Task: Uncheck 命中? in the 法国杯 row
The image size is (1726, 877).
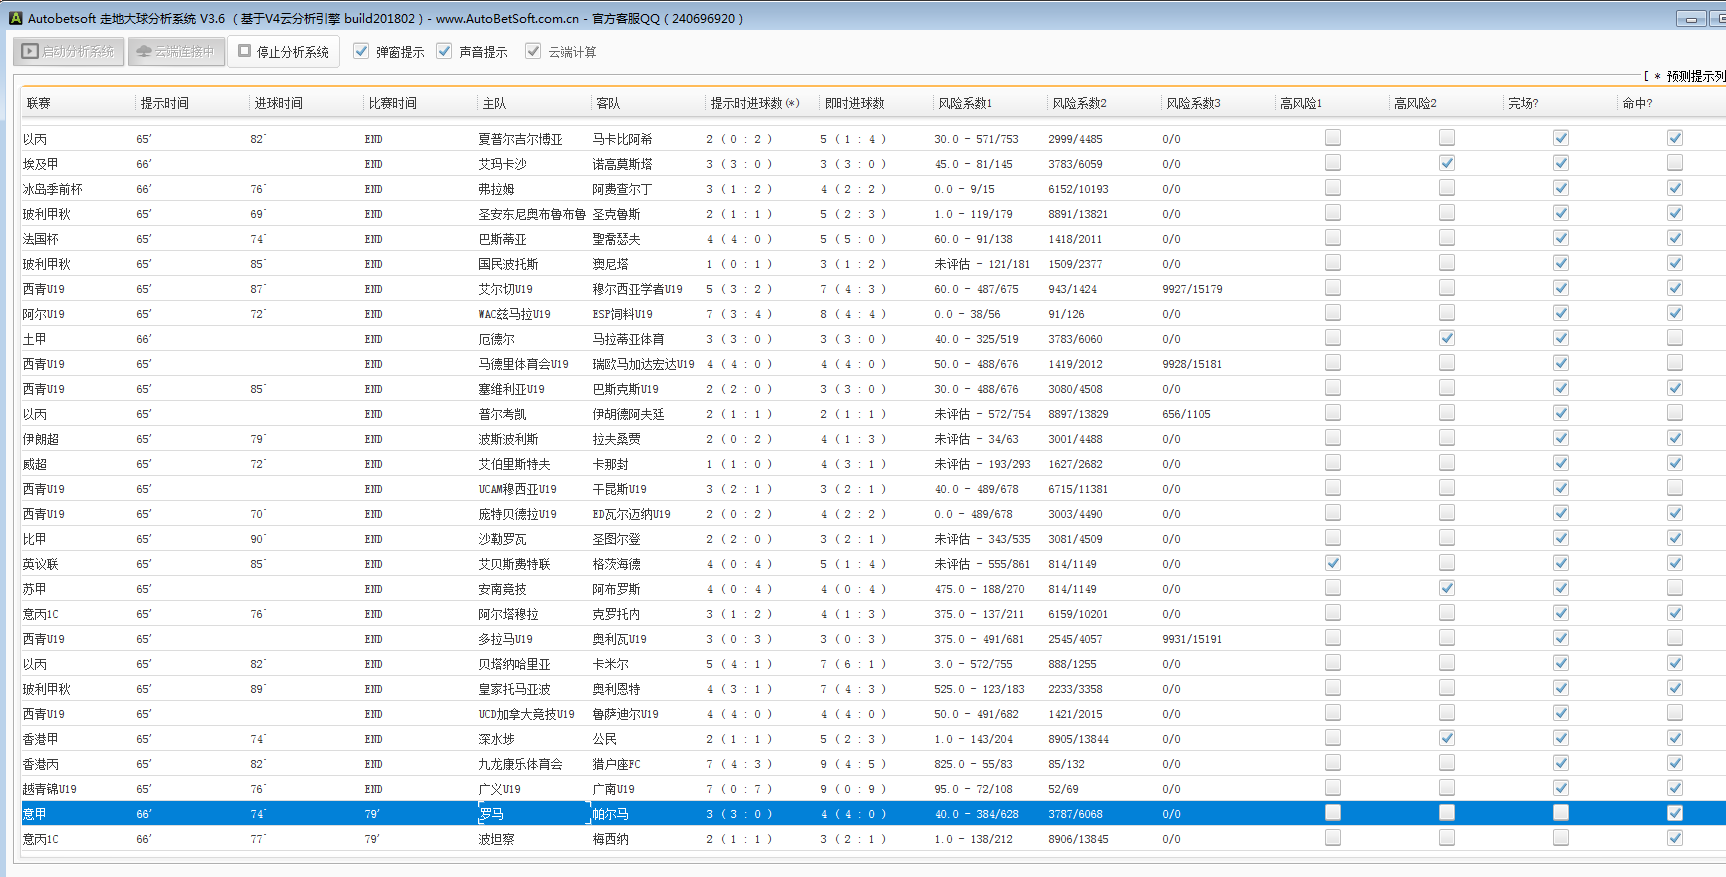Action: point(1674,238)
